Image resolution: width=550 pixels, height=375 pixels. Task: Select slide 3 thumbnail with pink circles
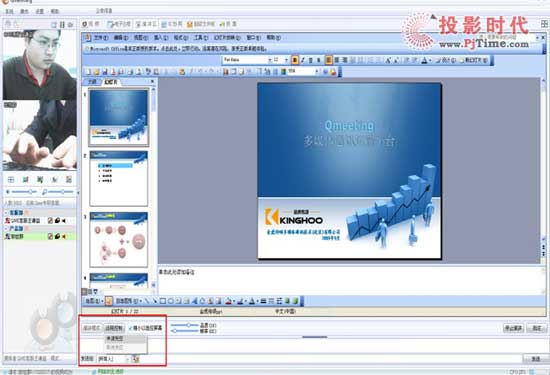pyautogui.click(x=119, y=239)
